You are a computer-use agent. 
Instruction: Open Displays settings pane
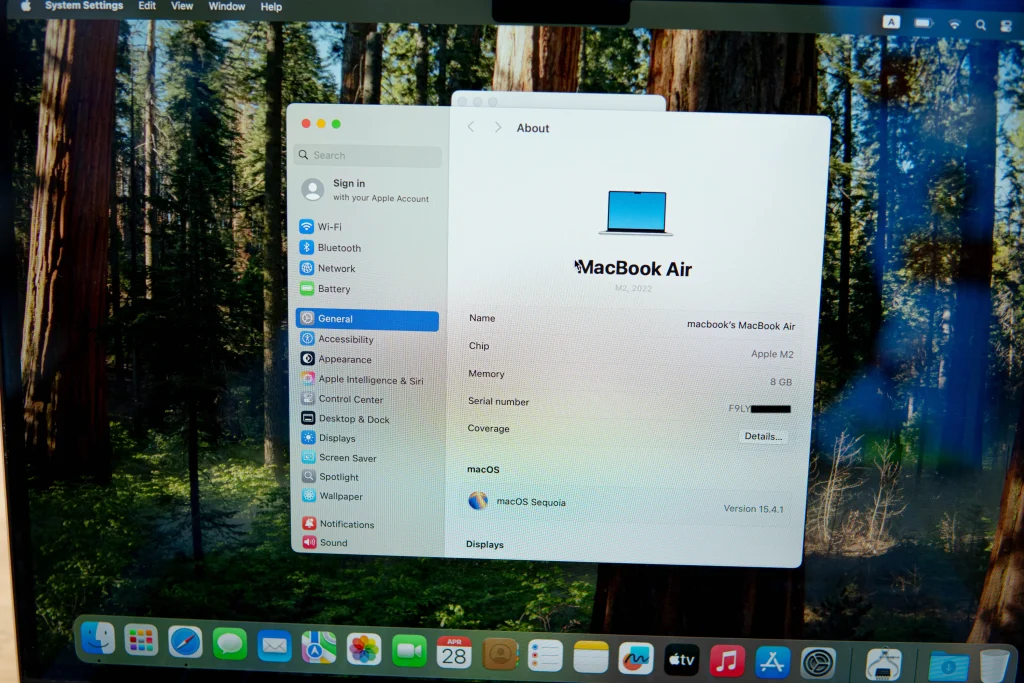(337, 438)
